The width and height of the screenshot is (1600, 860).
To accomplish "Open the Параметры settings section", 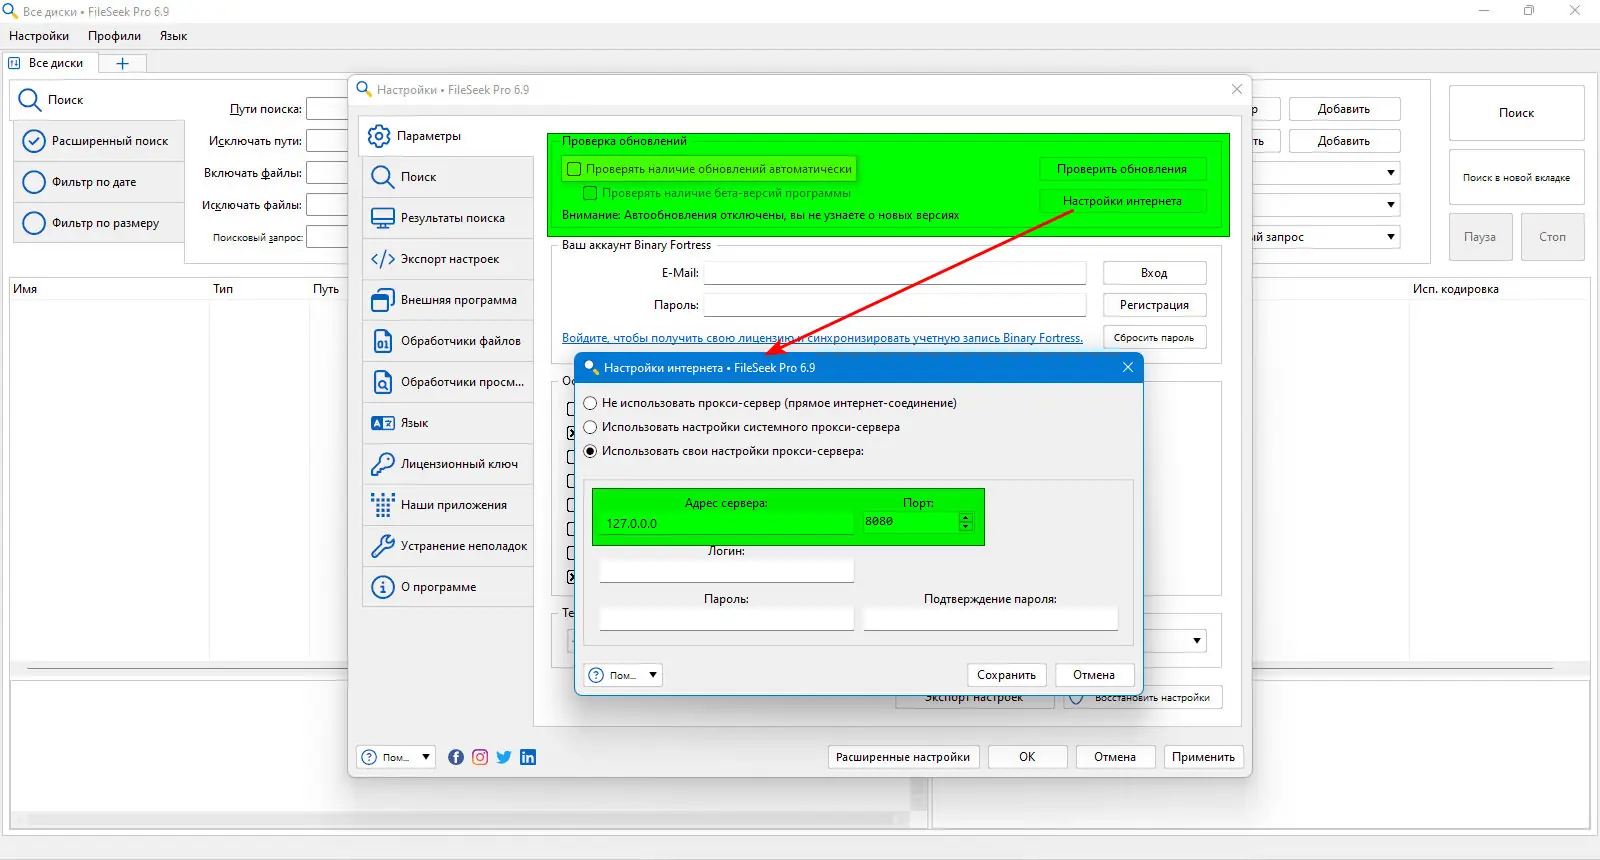I will pos(446,136).
